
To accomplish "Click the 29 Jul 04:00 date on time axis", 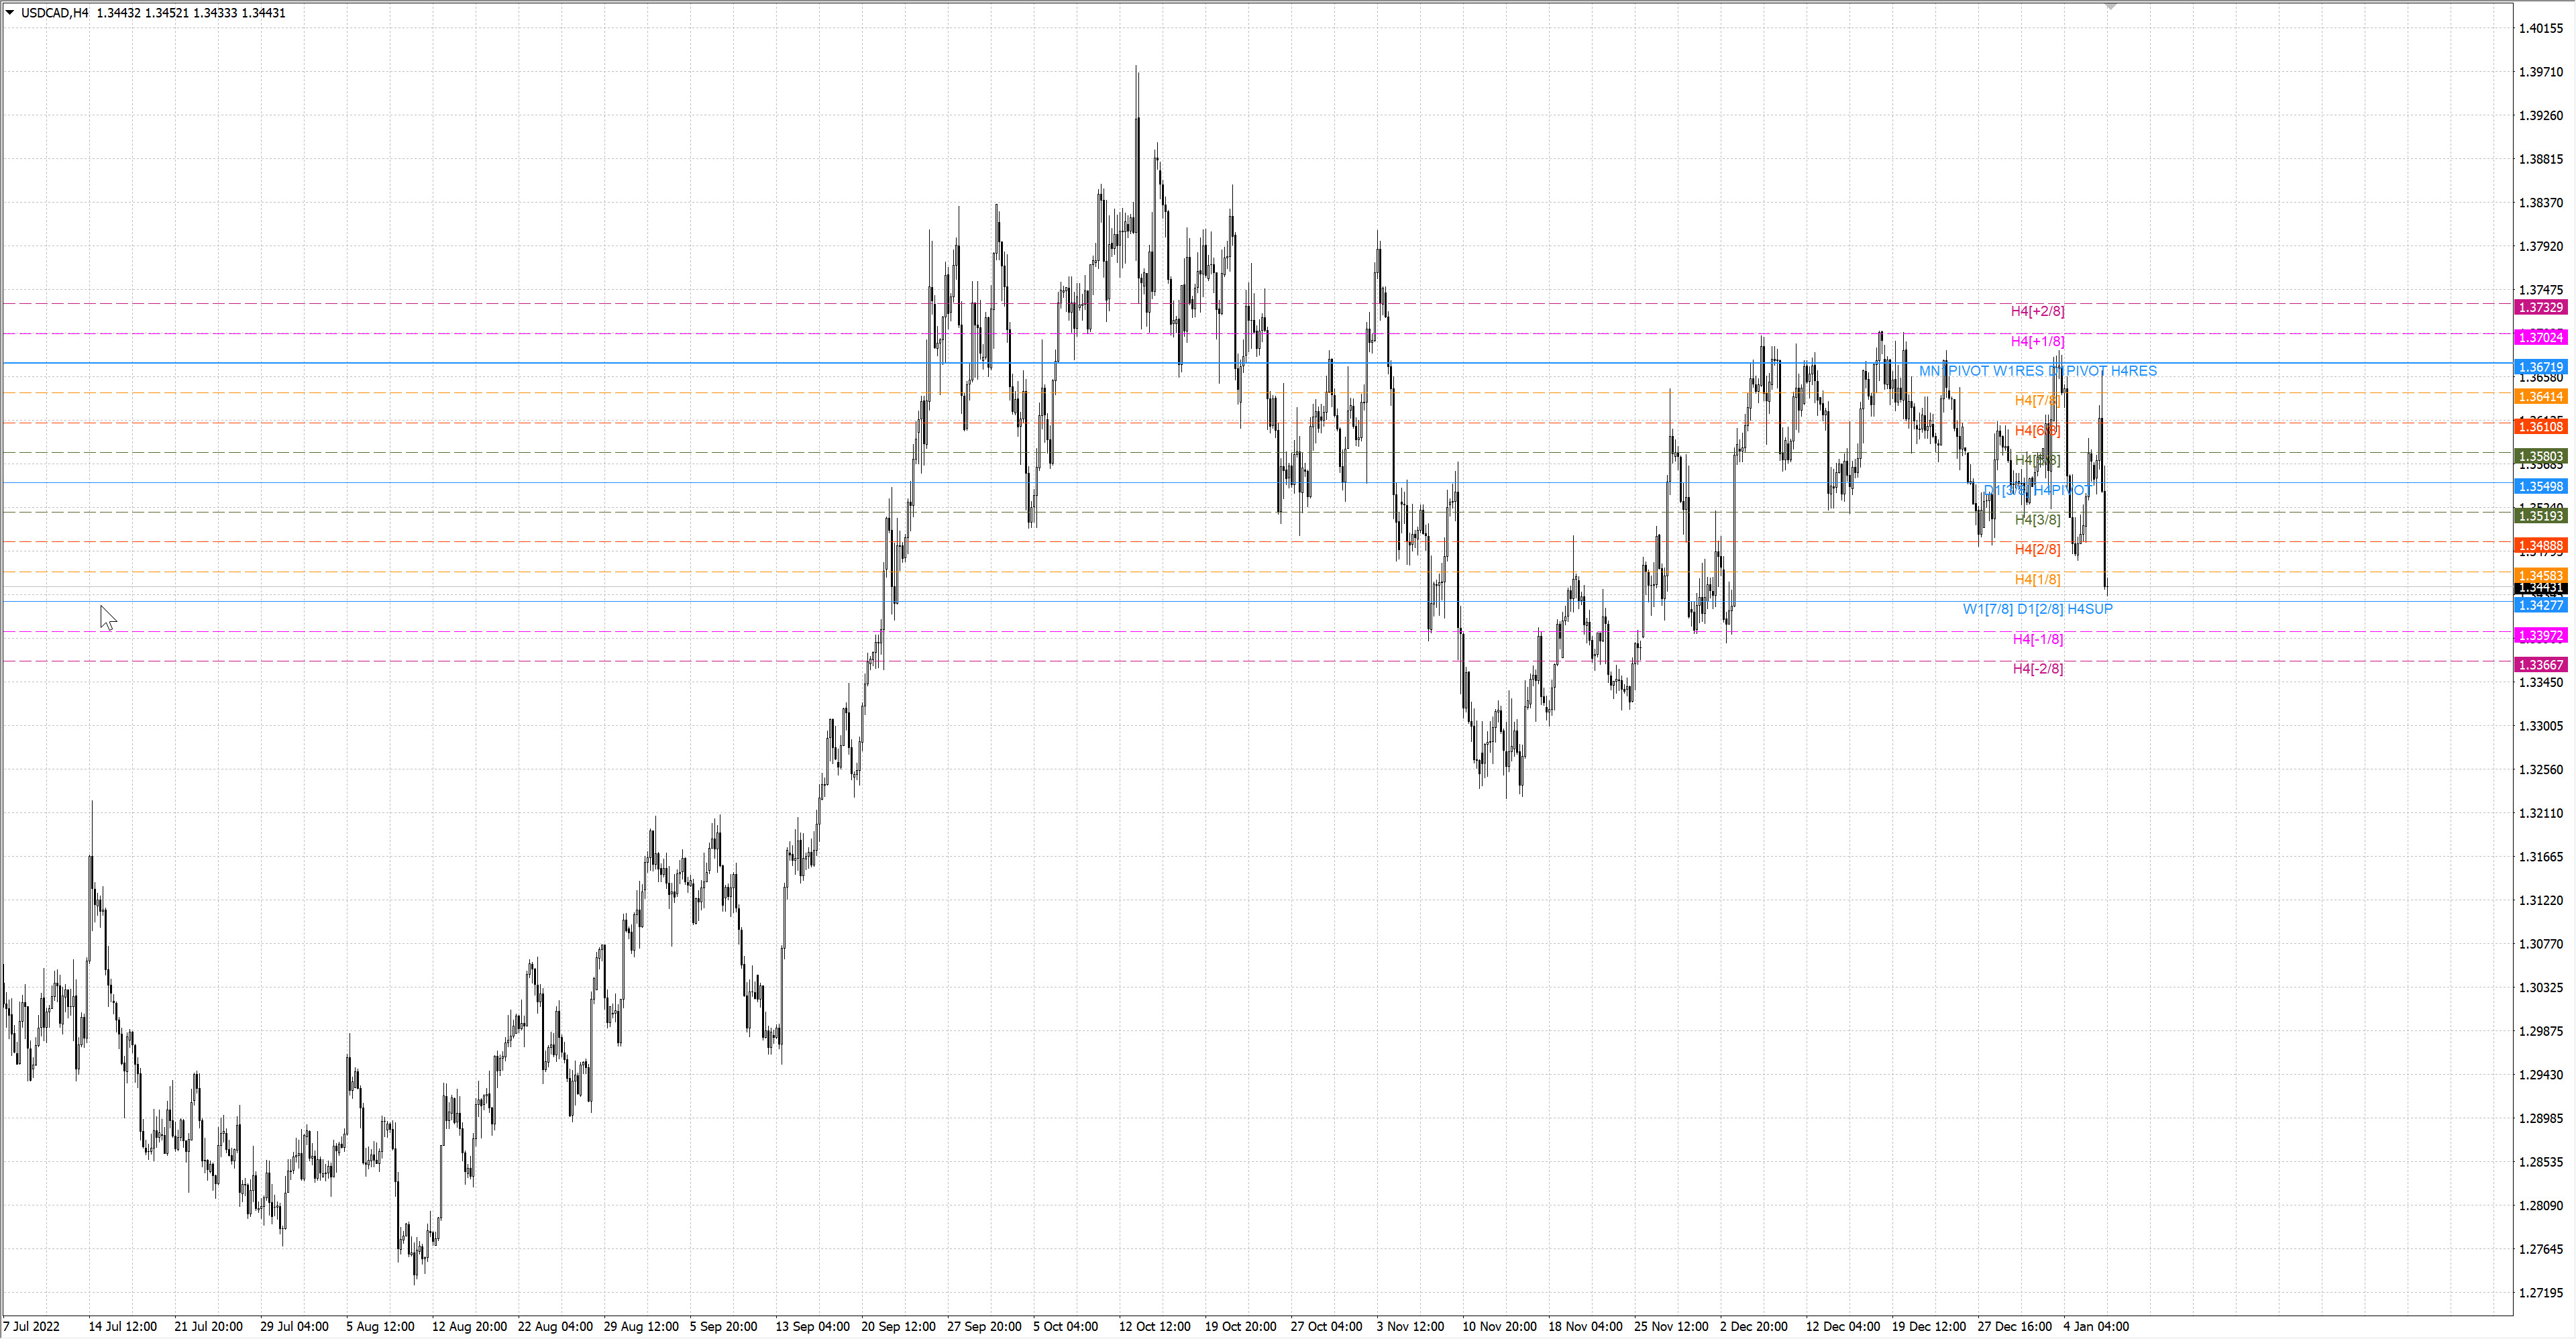I will tap(294, 1327).
